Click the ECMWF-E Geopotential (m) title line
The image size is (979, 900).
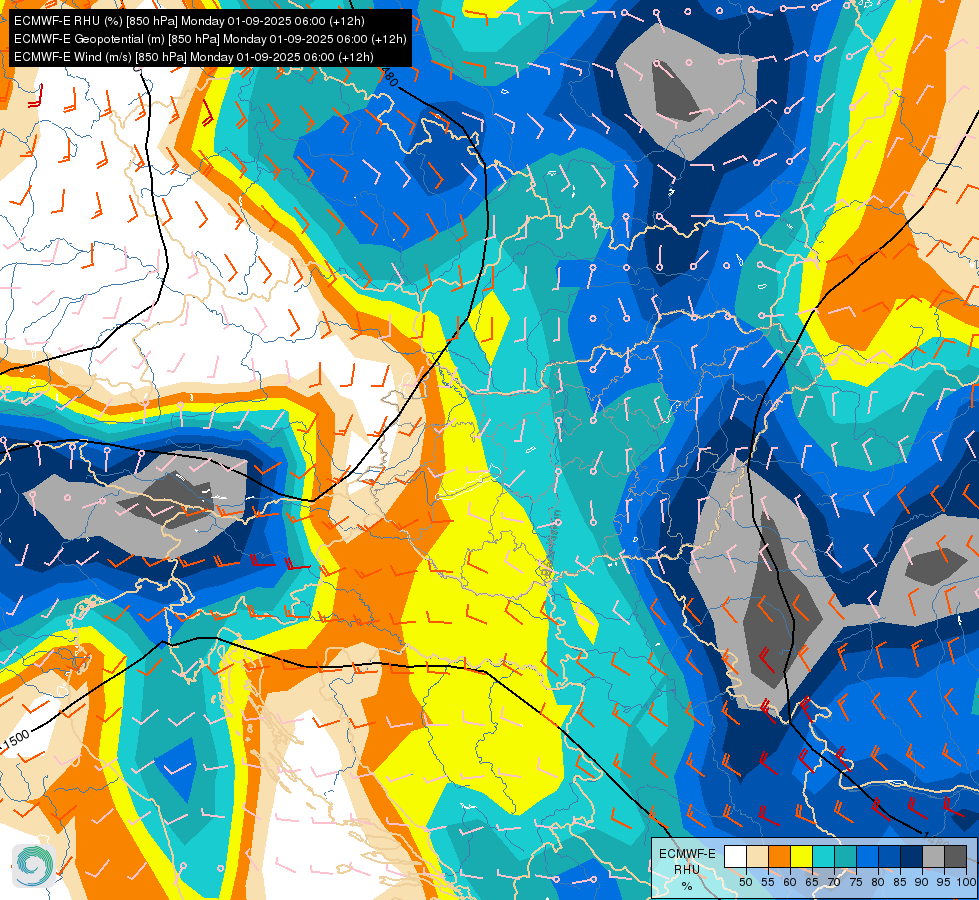point(210,39)
